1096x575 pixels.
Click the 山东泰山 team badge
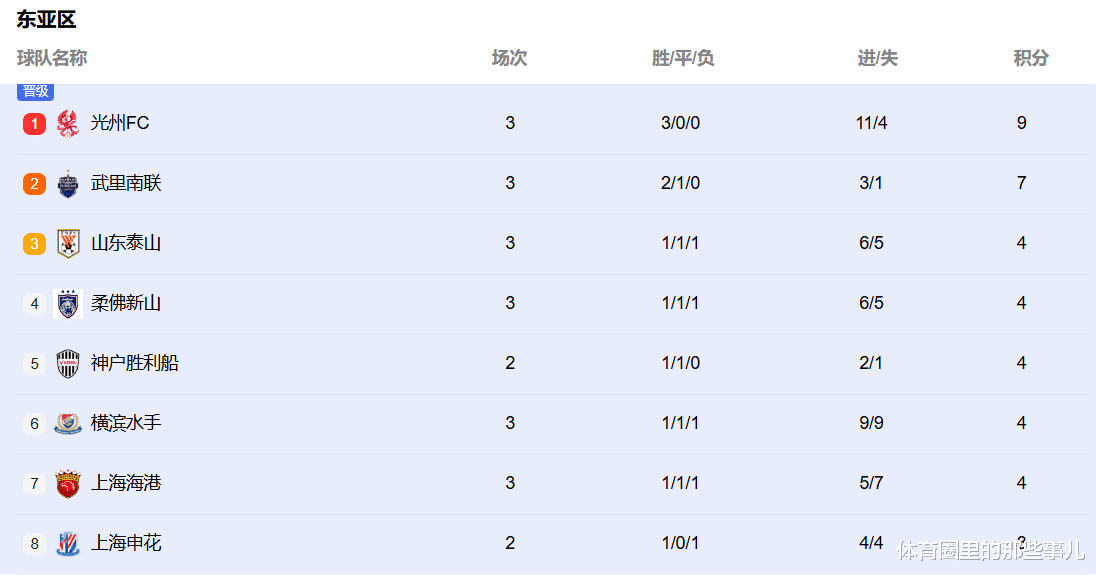point(68,244)
